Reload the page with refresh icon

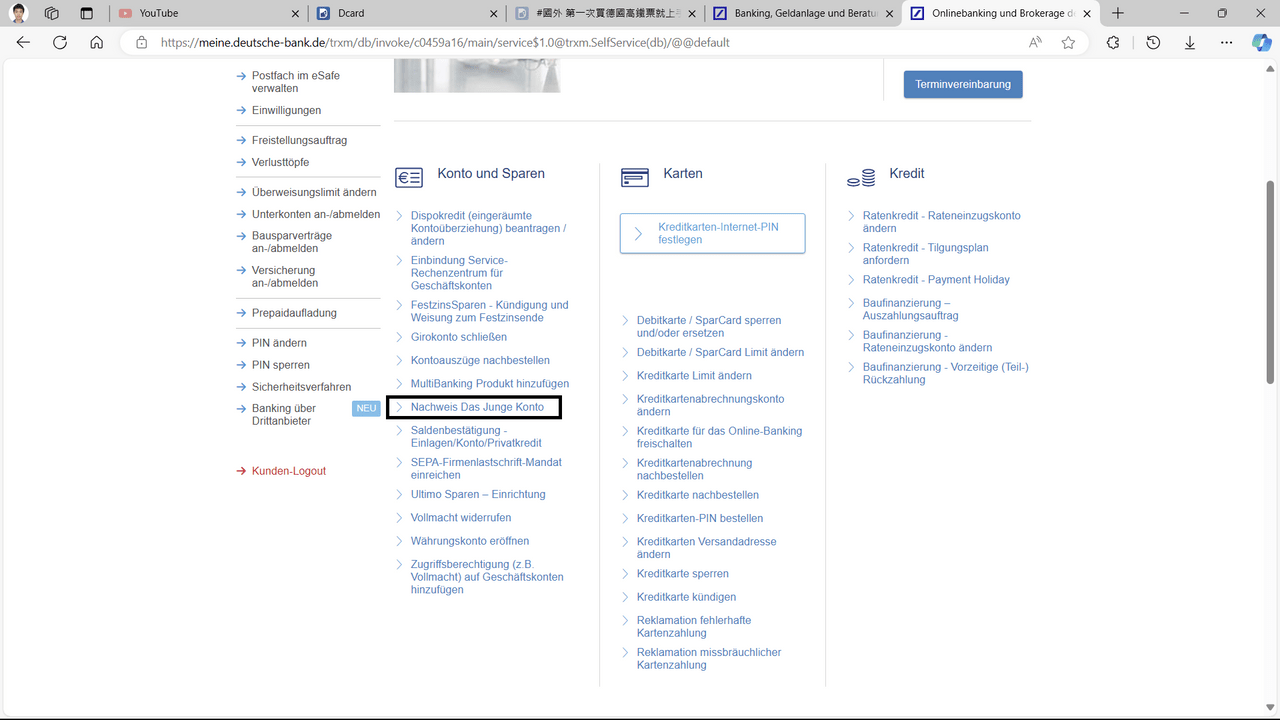coord(60,43)
